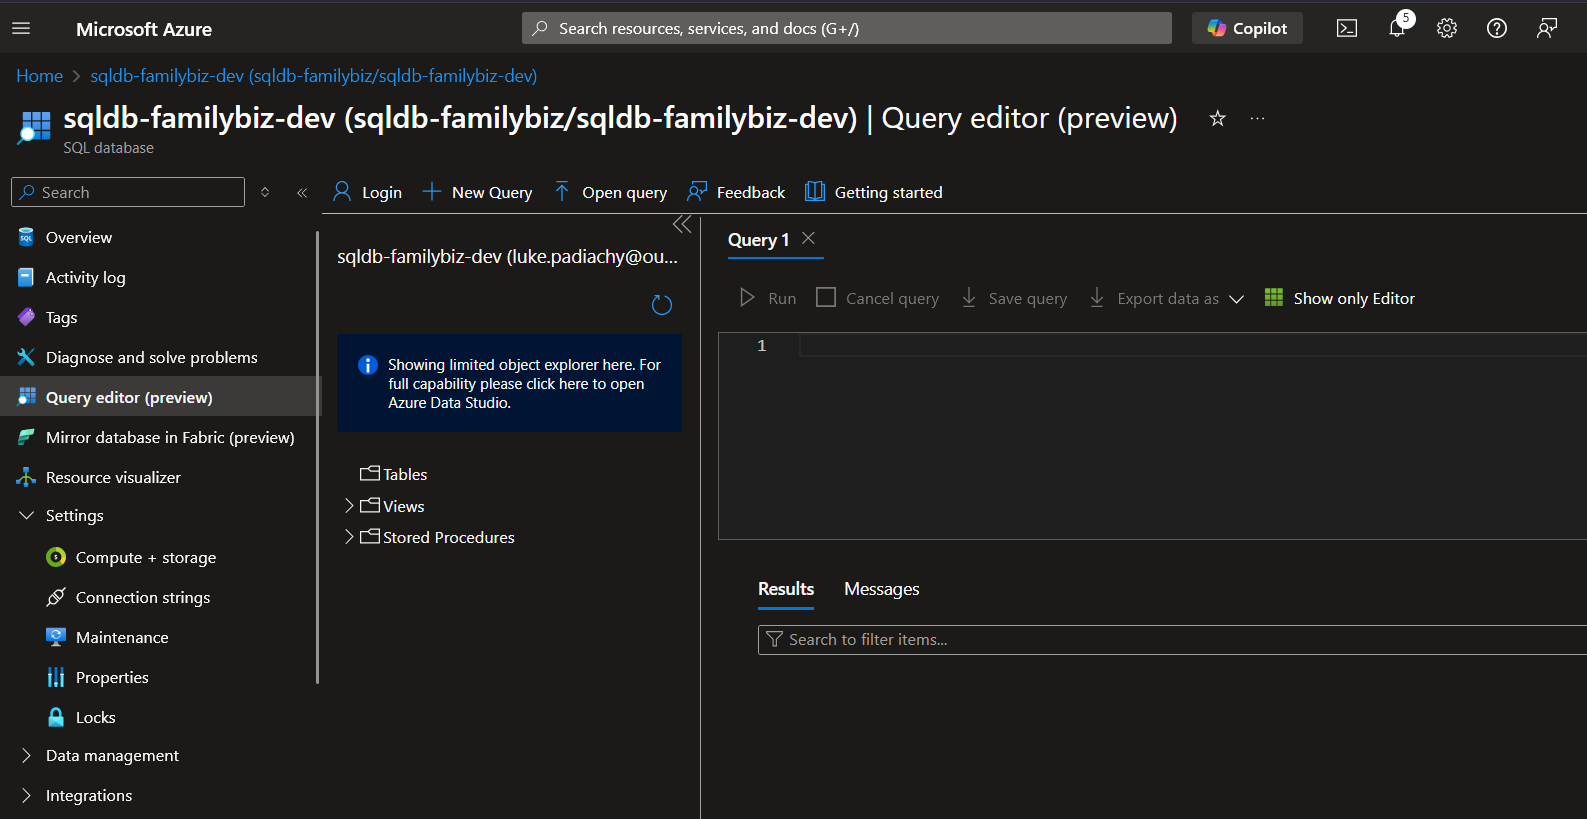1587x819 pixels.
Task: Close the Query 1 tab
Action: [809, 238]
